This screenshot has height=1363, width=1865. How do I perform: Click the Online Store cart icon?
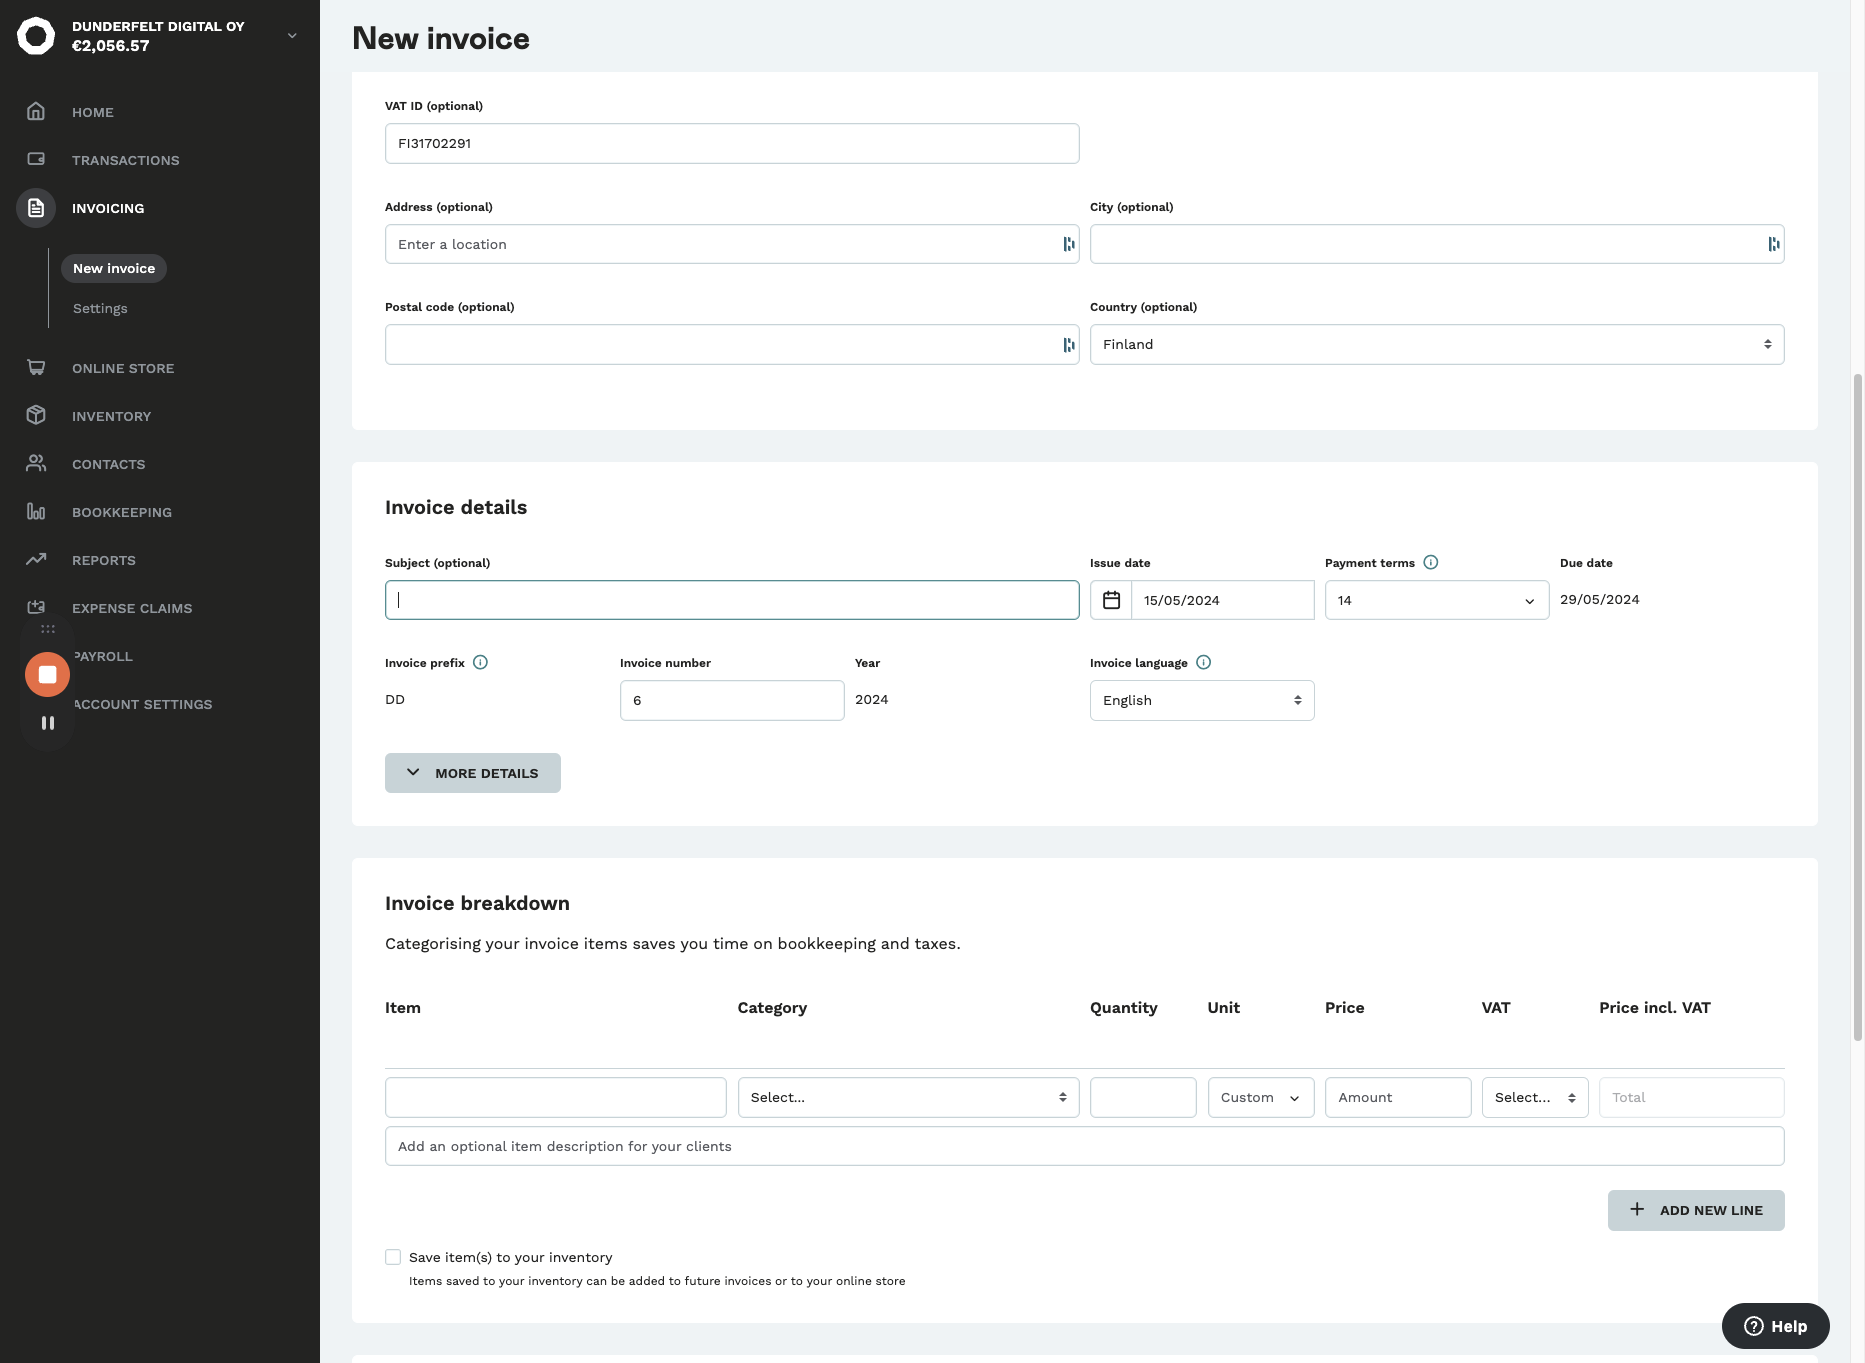pos(36,367)
